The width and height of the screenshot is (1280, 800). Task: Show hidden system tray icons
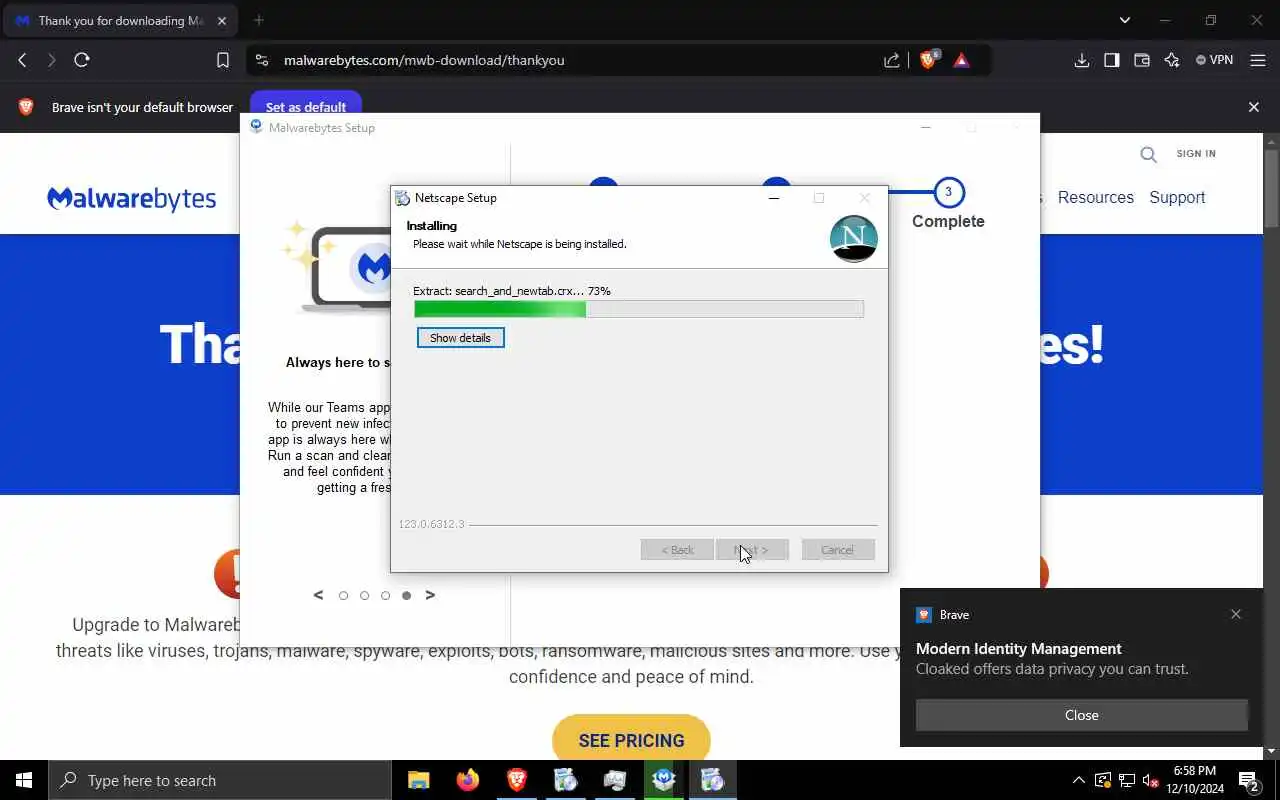[x=1078, y=780]
